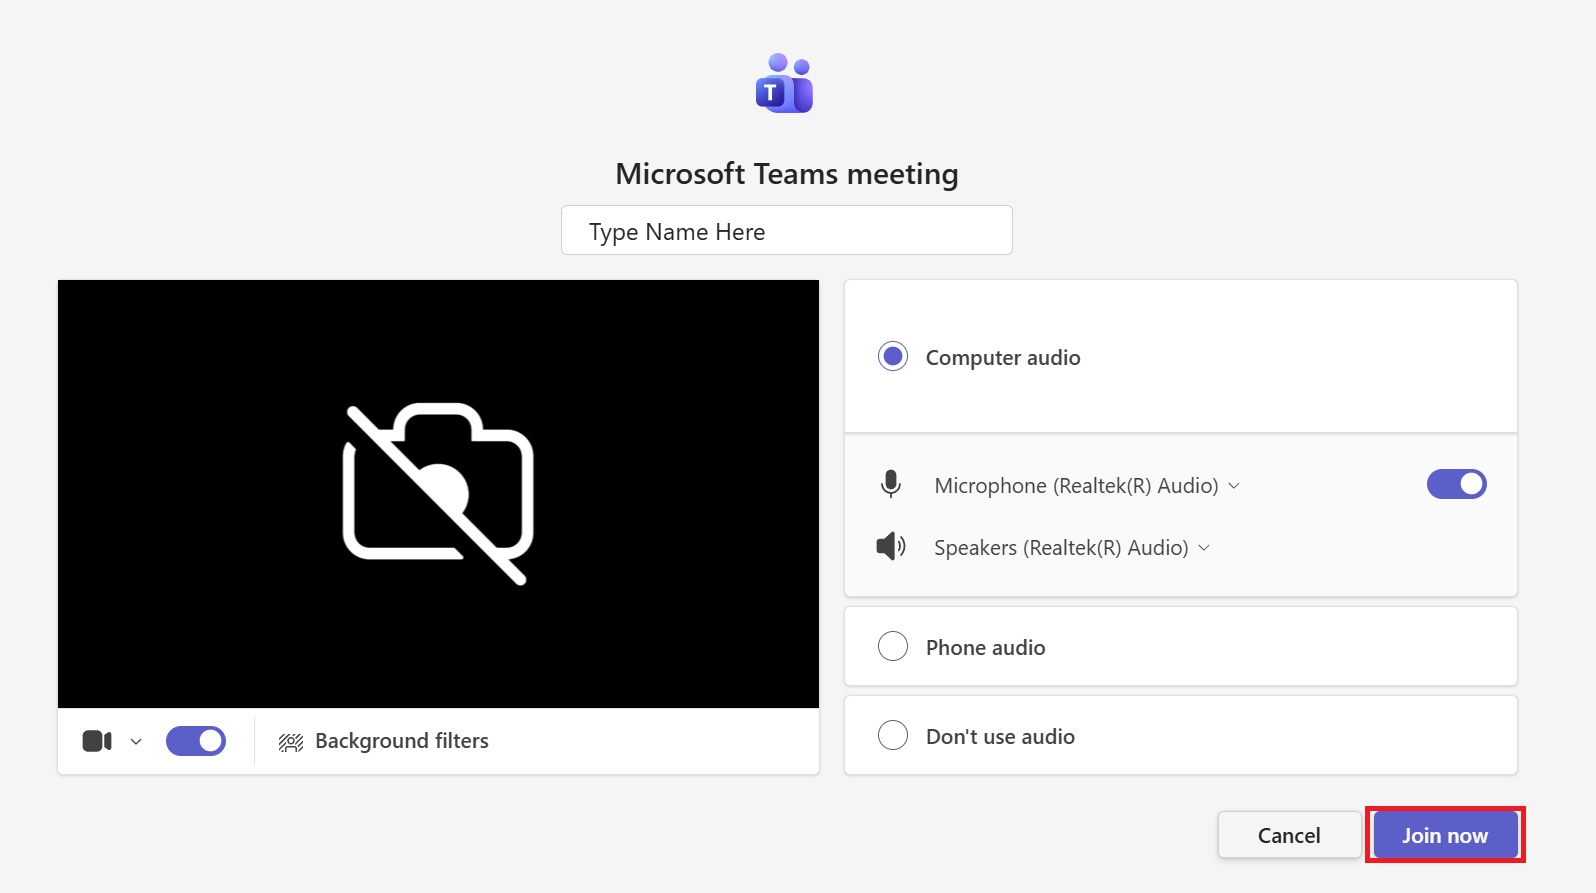Click the small chevron after the Microphone device name

[1234, 486]
